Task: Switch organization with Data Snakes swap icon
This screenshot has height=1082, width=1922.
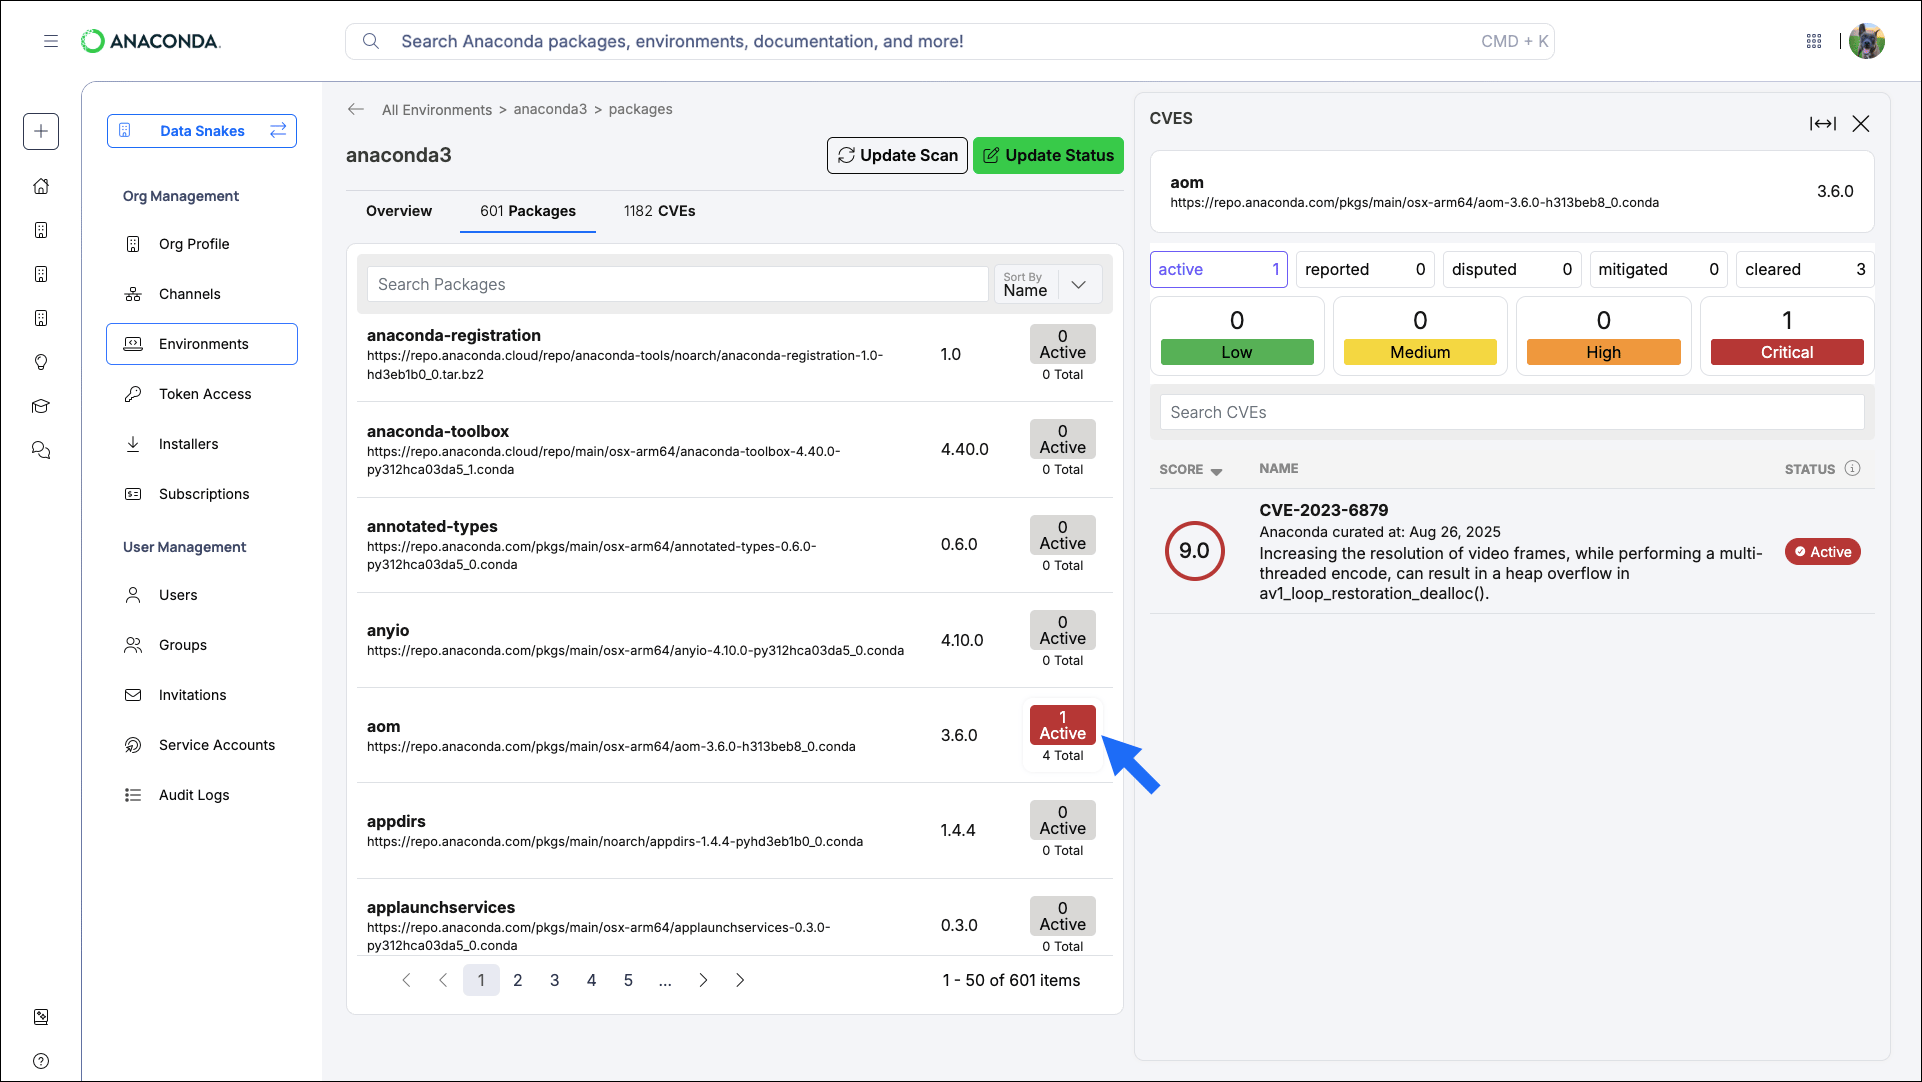Action: 278,130
